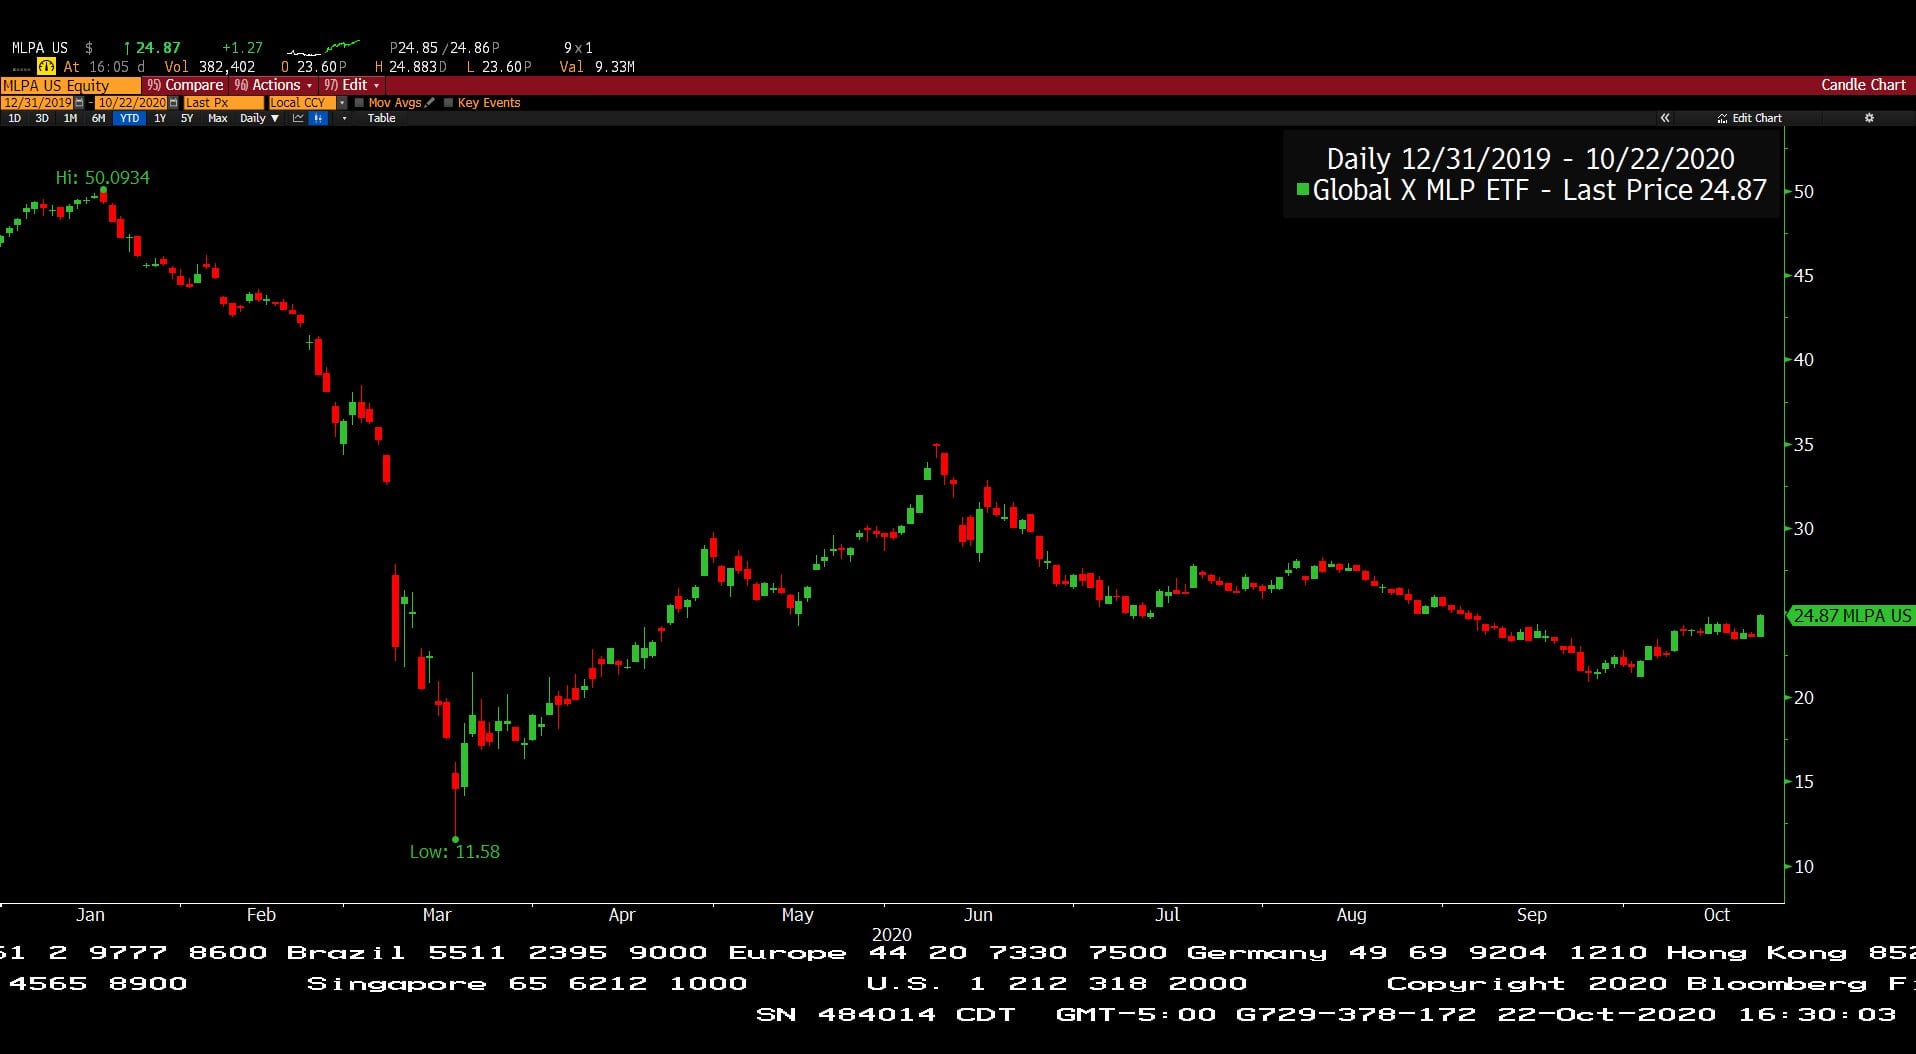This screenshot has height=1054, width=1916.
Task: Expand the Local CCY currency dropdown
Action: pyautogui.click(x=341, y=102)
